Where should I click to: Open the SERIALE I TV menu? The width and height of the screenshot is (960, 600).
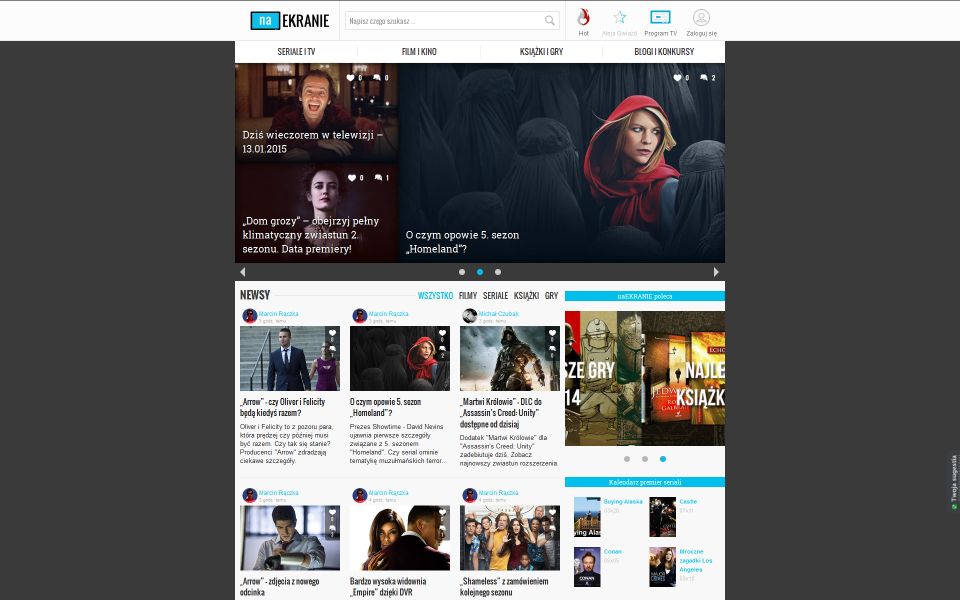point(296,52)
